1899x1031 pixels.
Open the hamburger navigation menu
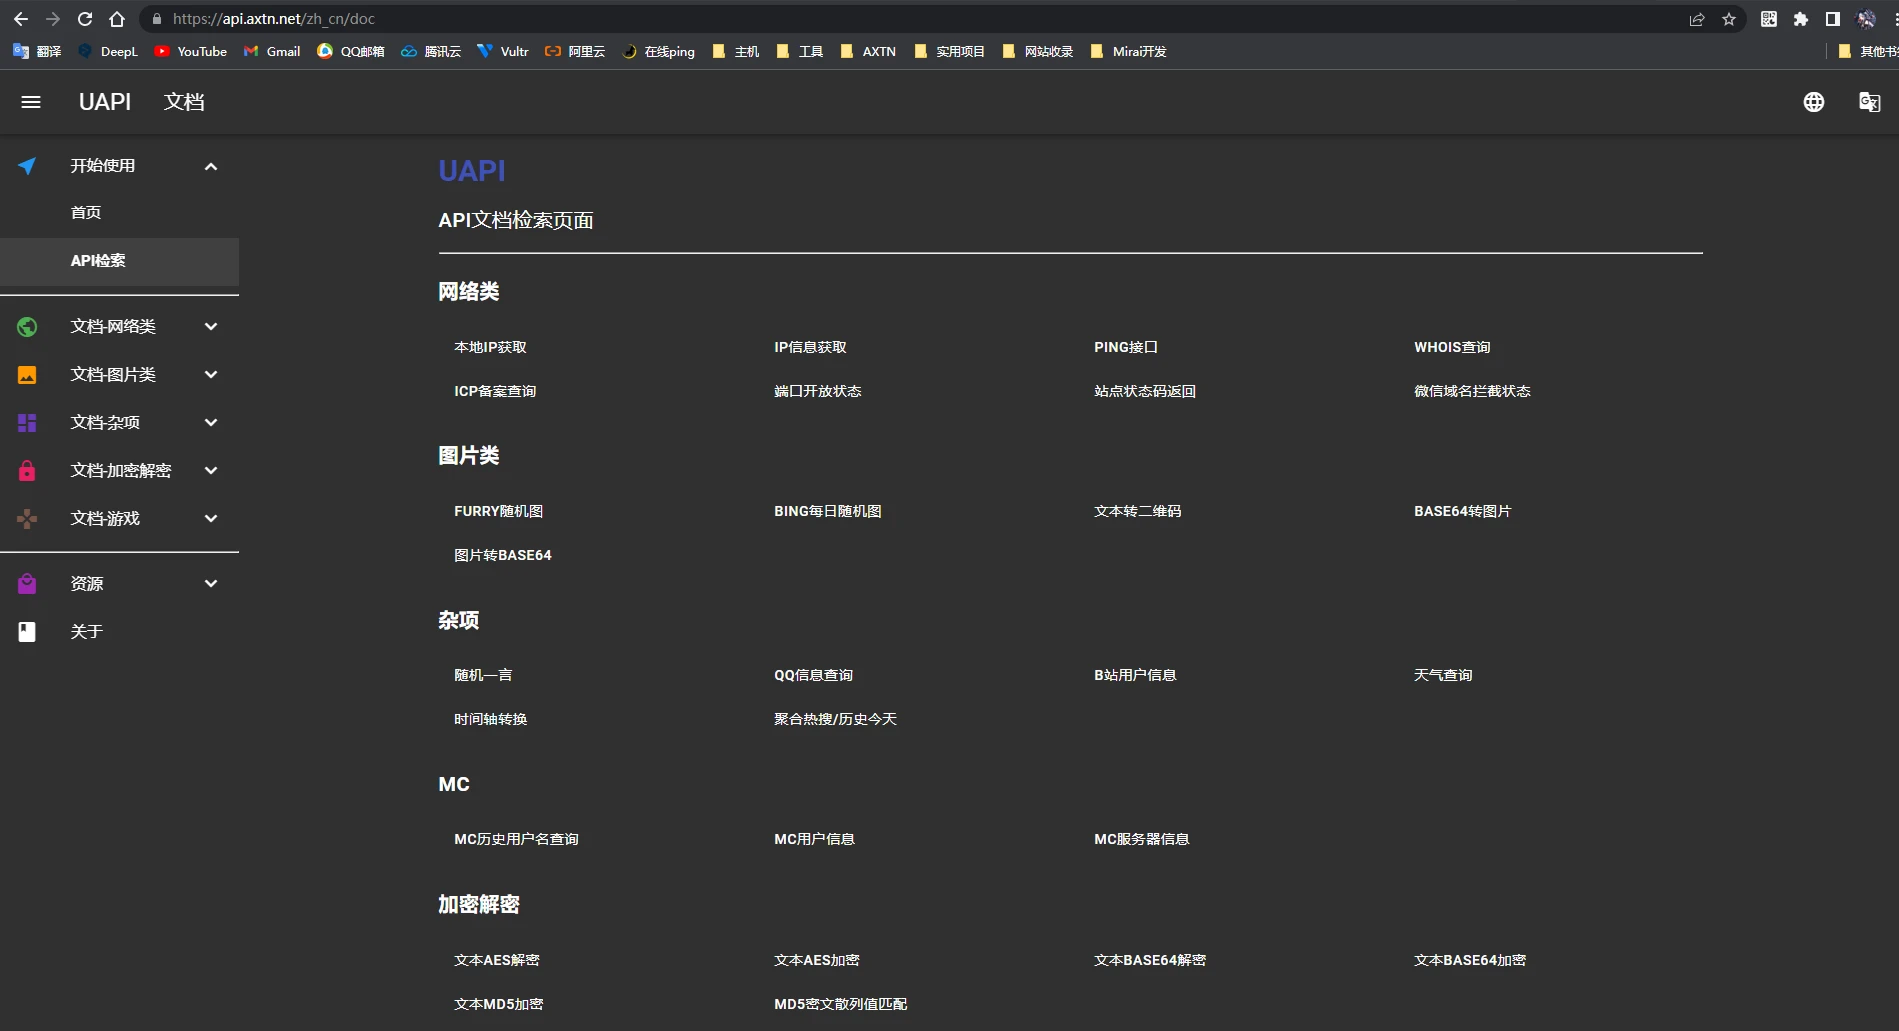pos(31,102)
